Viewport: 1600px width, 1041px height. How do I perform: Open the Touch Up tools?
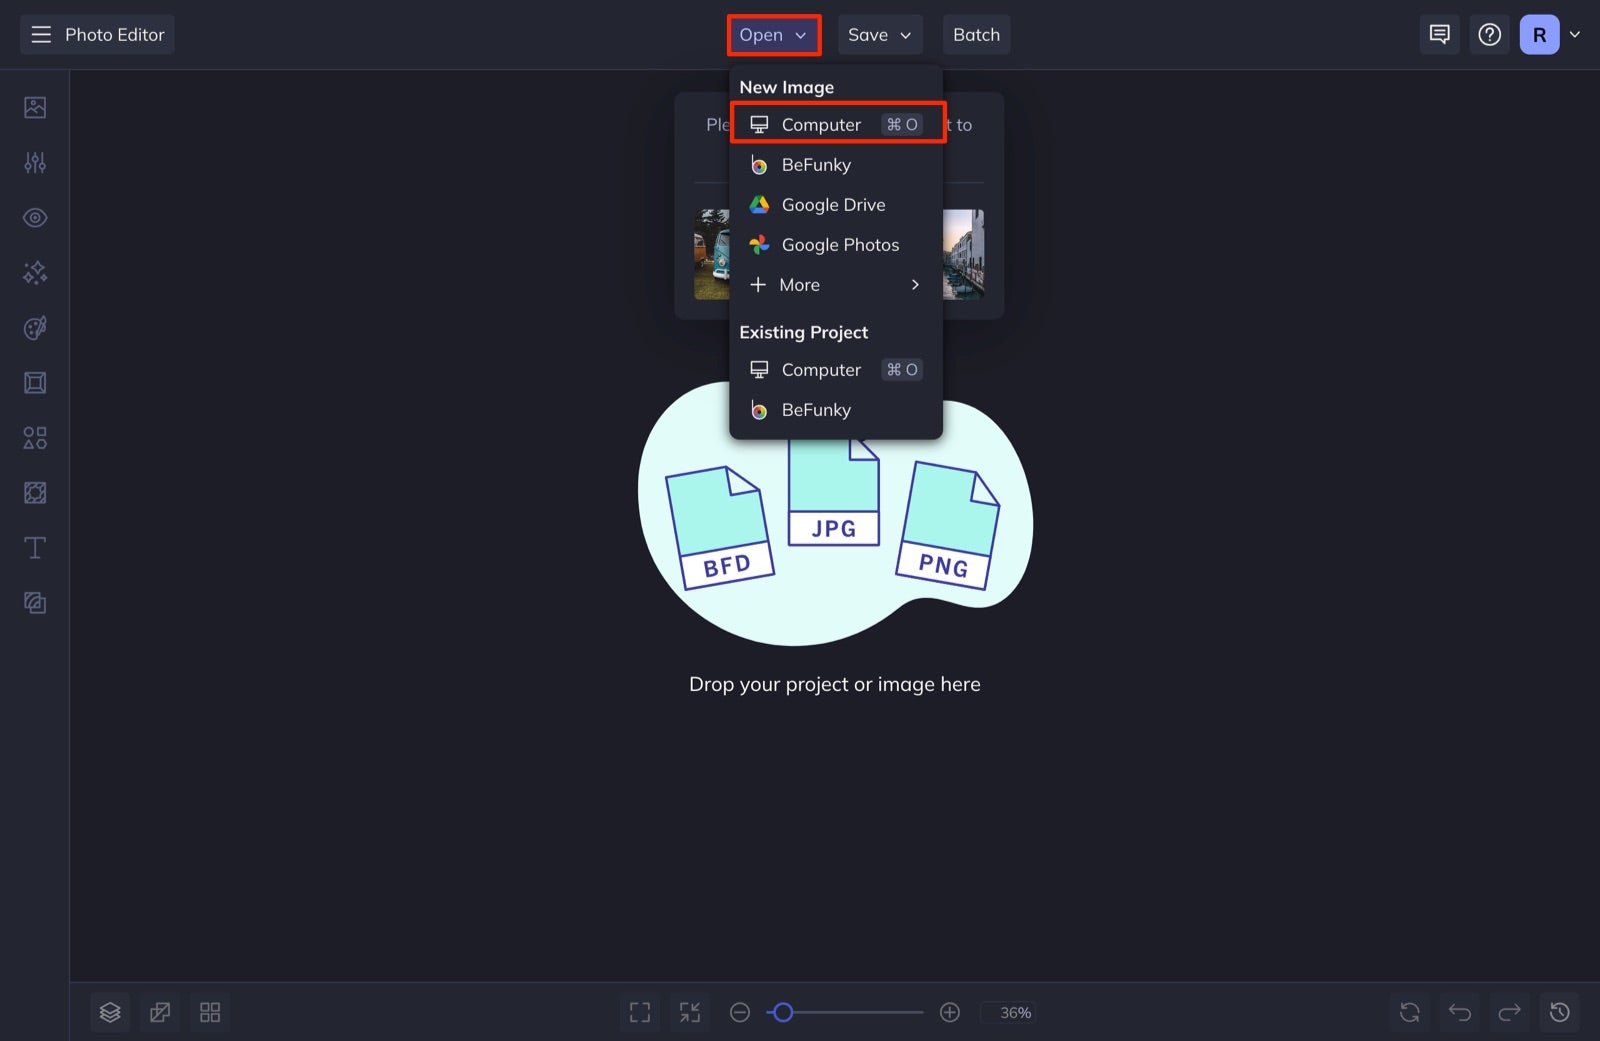[35, 217]
